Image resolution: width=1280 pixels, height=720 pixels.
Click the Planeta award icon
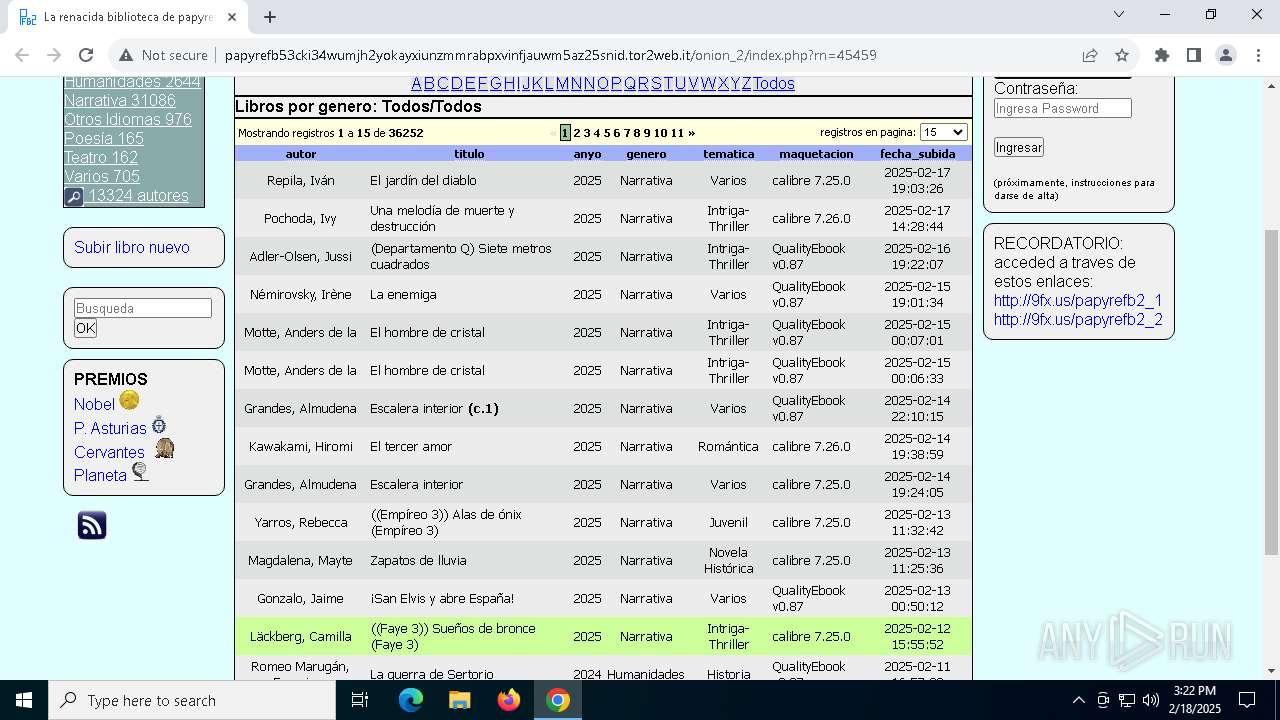click(x=140, y=471)
